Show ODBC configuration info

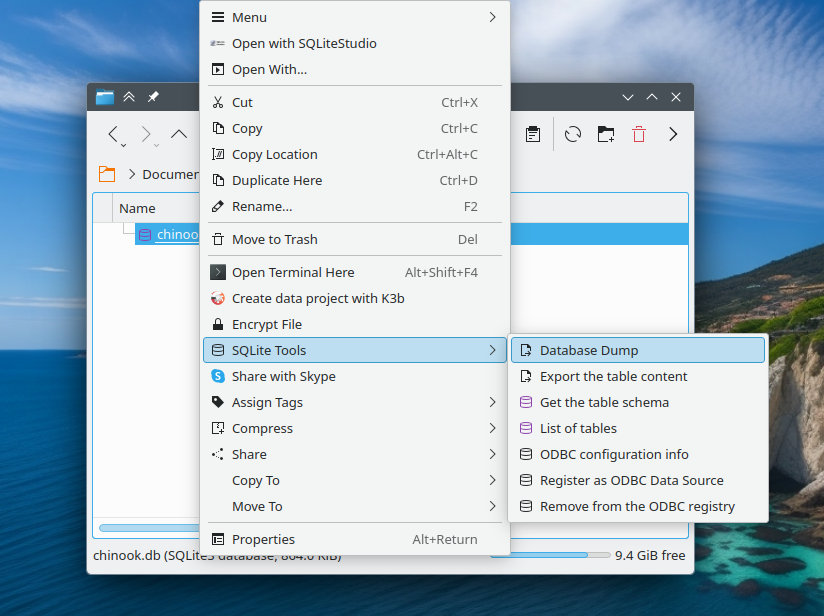tap(638, 454)
